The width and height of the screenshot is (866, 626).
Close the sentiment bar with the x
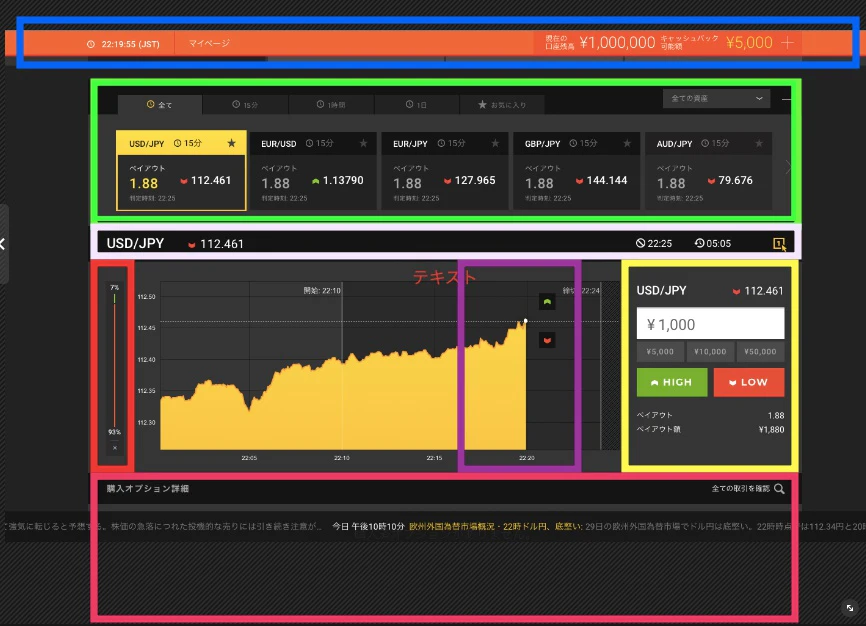115,448
